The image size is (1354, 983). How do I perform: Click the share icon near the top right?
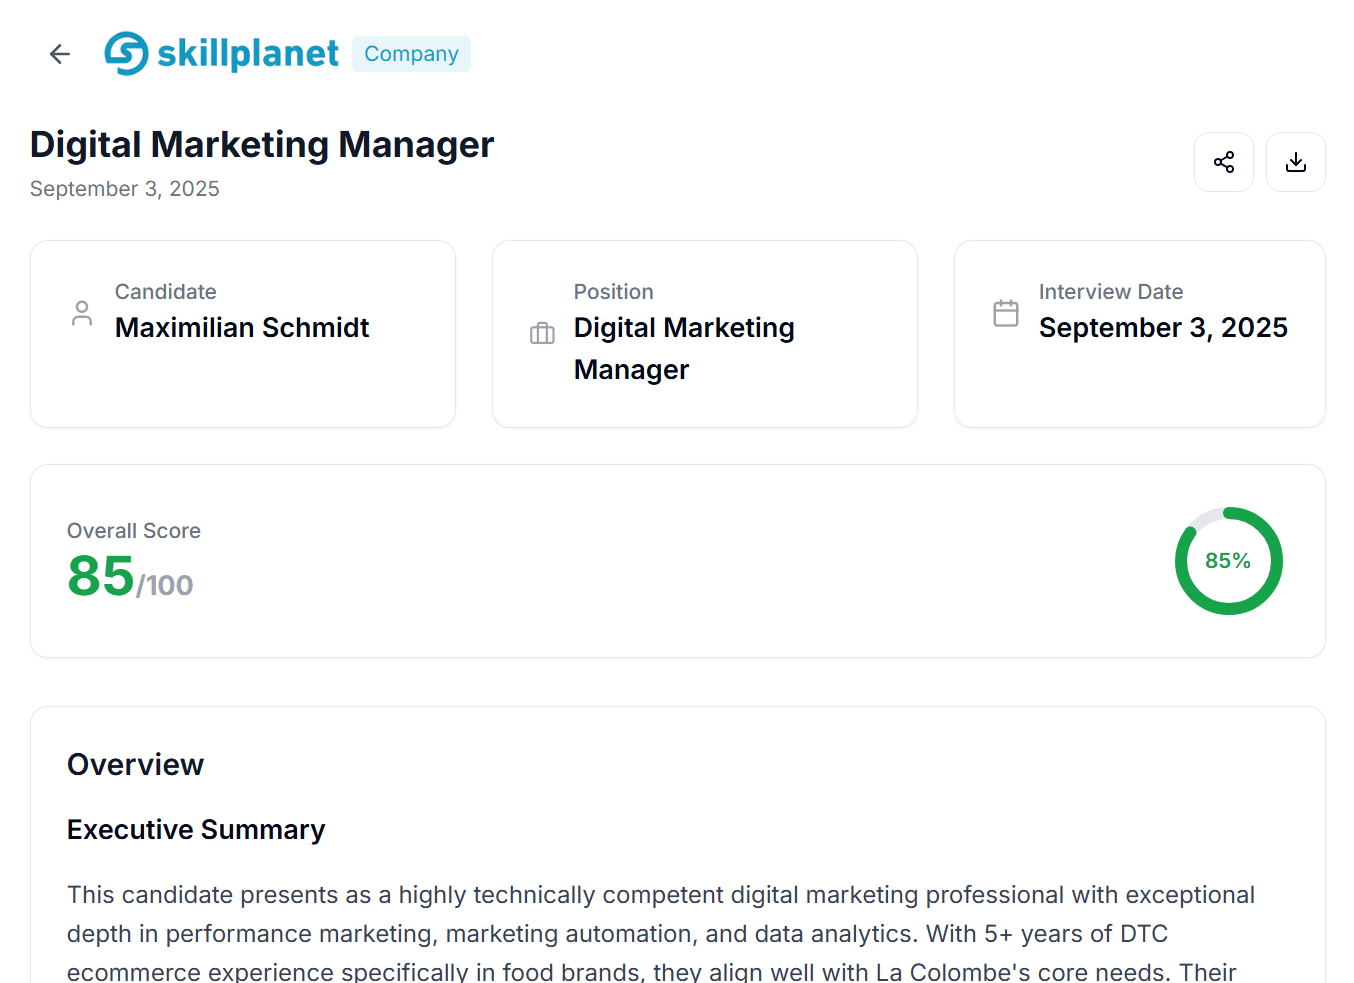[1224, 161]
